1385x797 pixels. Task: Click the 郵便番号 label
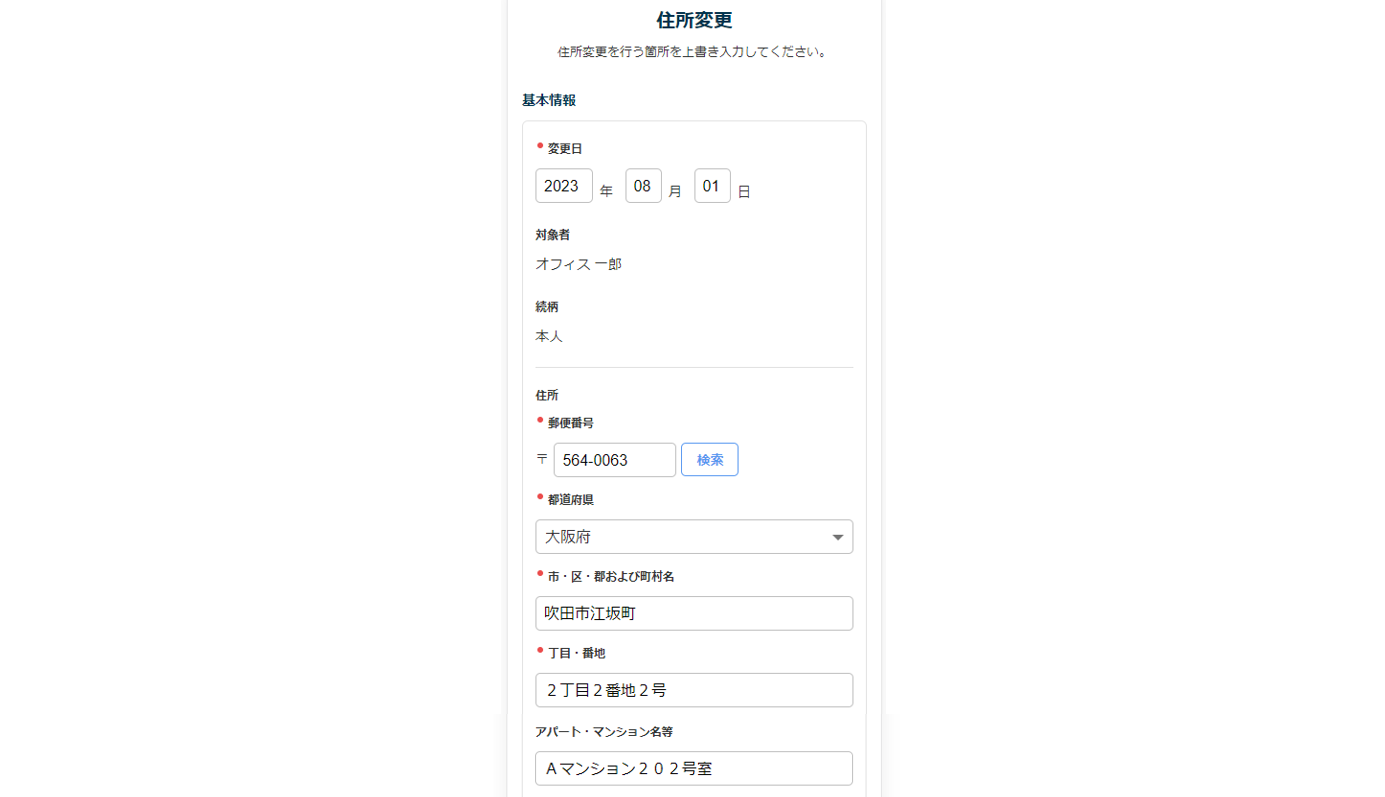coord(571,423)
